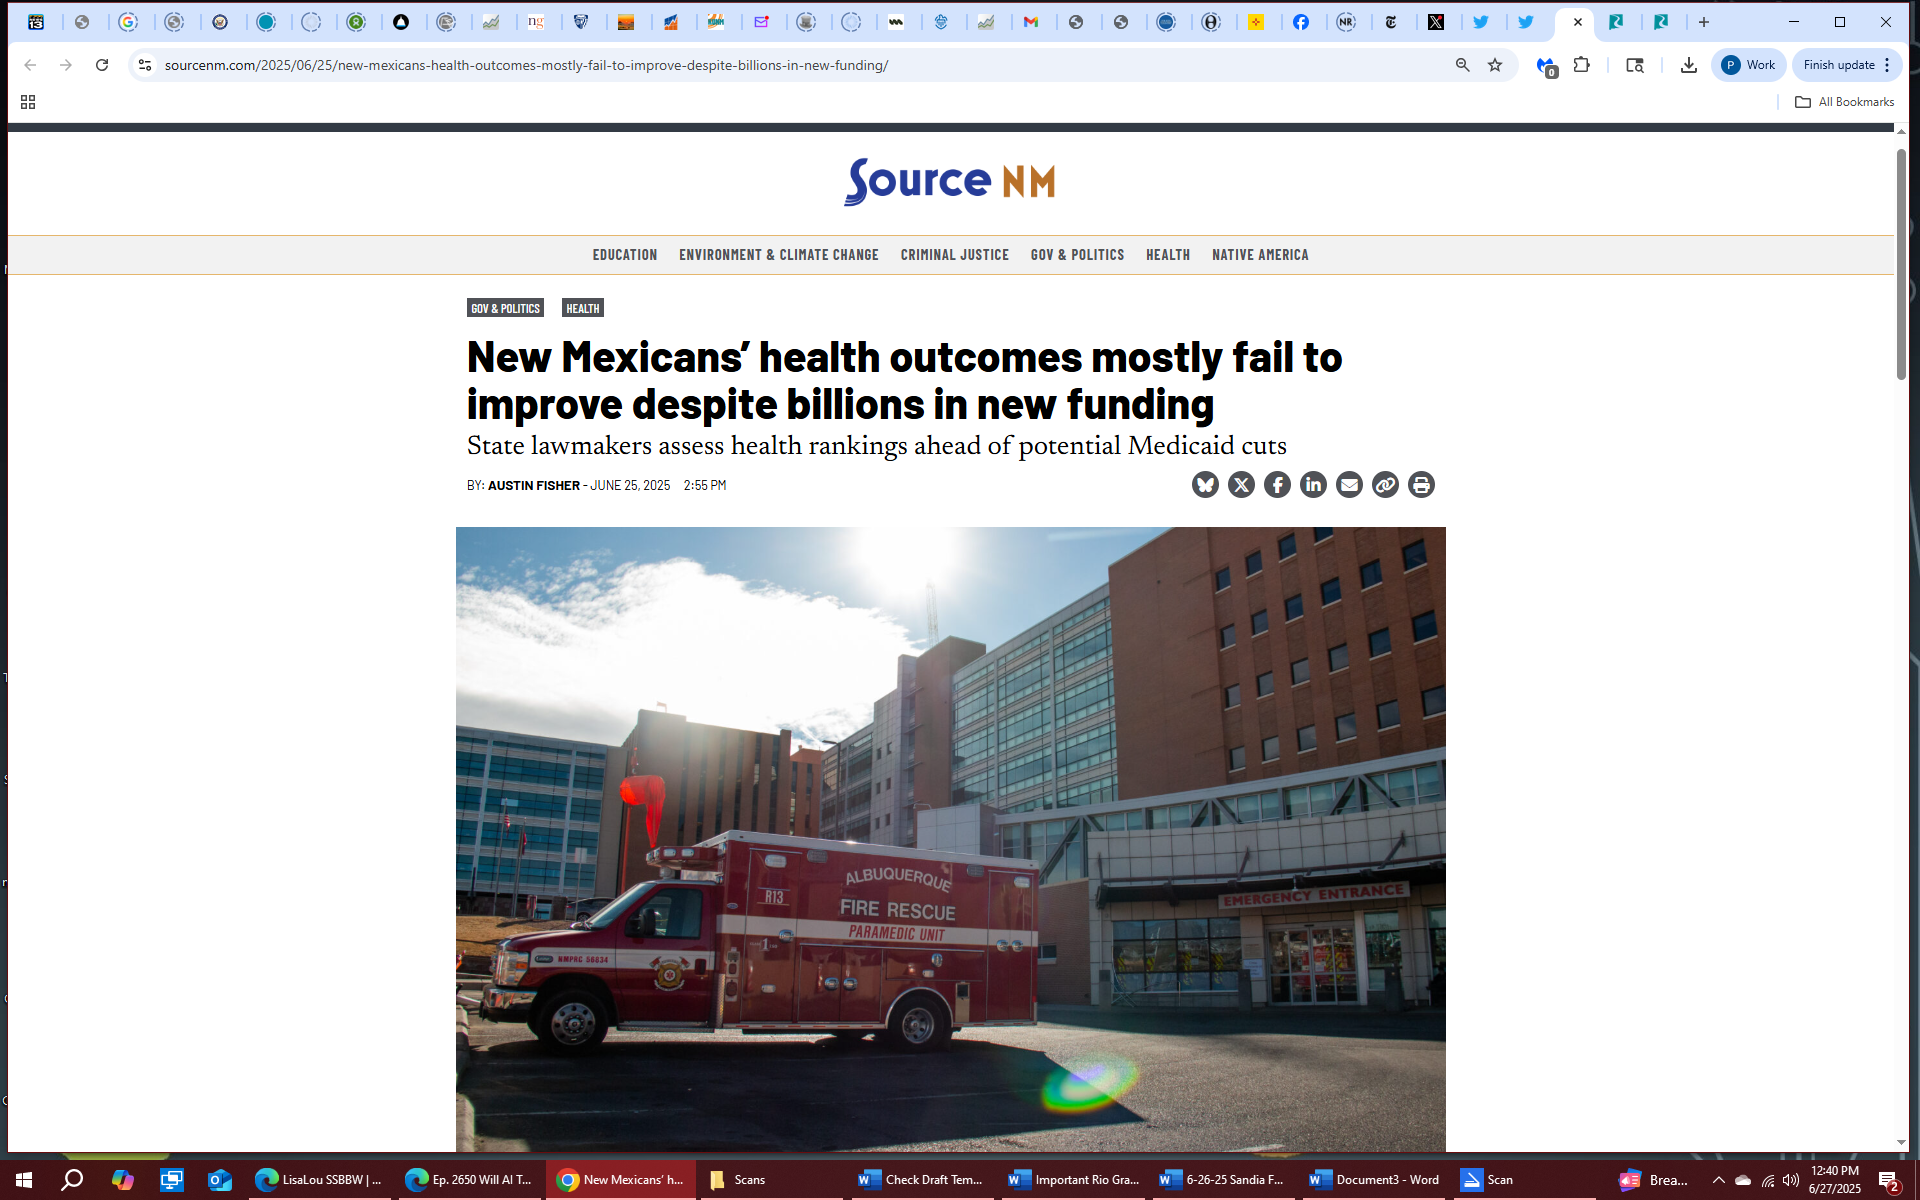Share article on LinkedIn icon
1920x1200 pixels.
(x=1313, y=485)
